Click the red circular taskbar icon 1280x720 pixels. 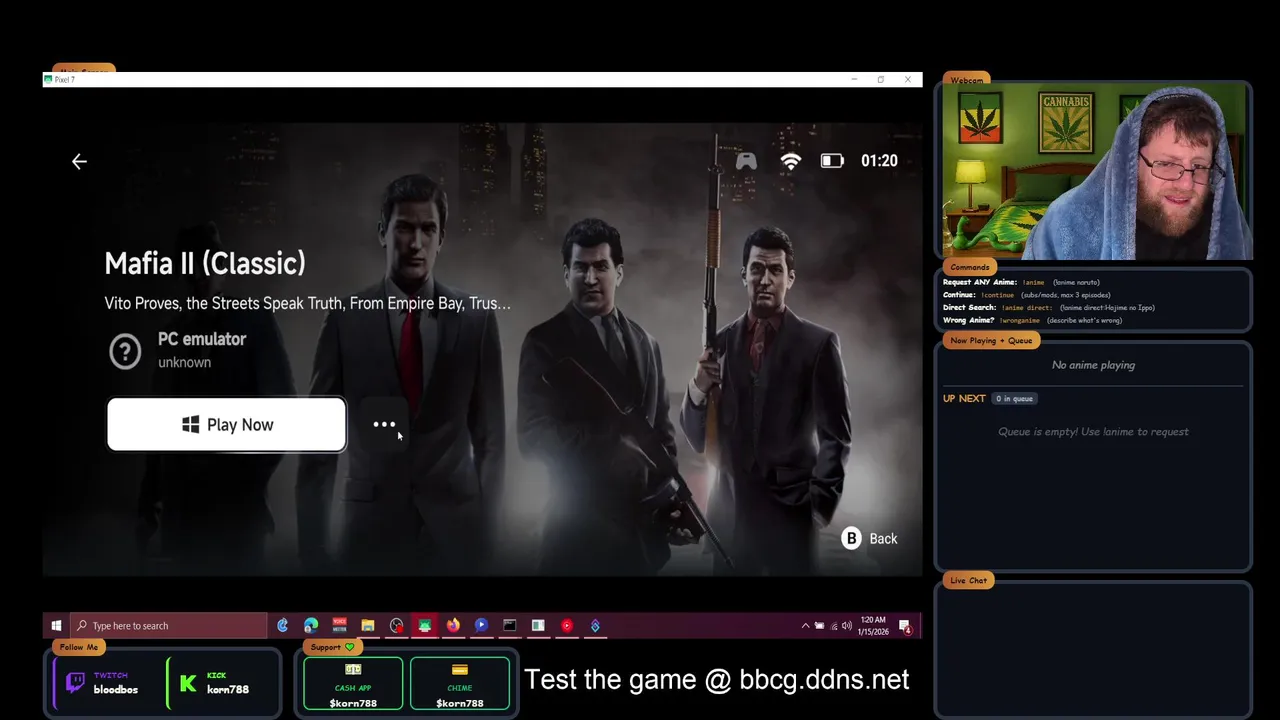(567, 626)
